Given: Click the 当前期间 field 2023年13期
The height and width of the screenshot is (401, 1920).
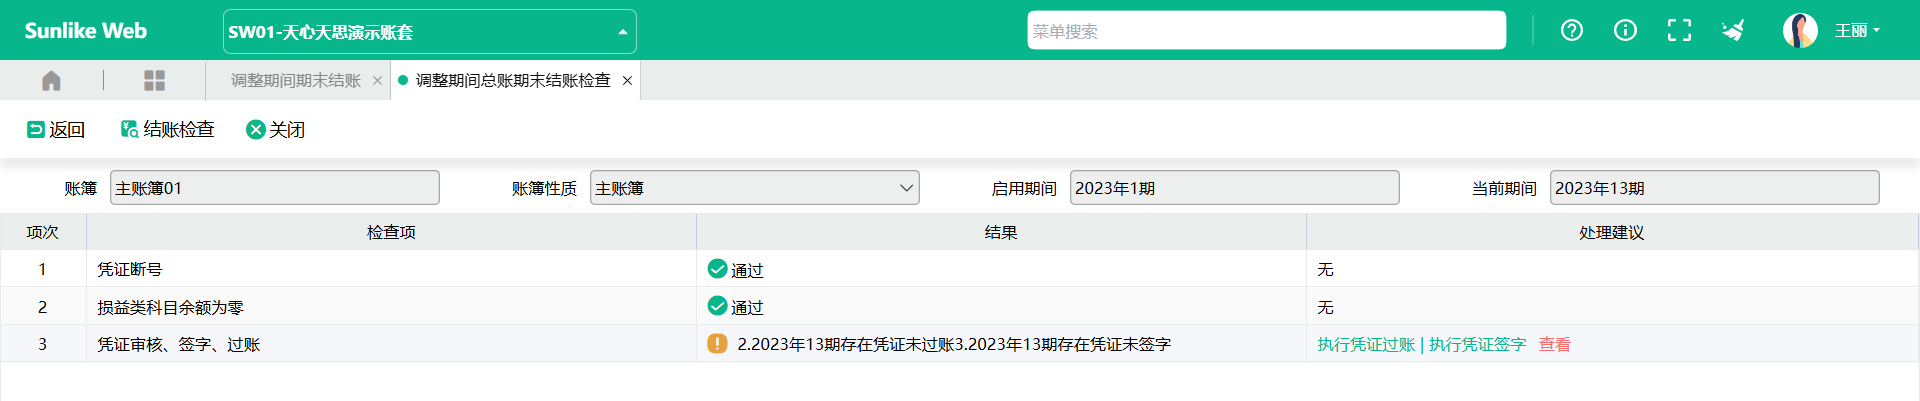Looking at the screenshot, I should point(1714,188).
